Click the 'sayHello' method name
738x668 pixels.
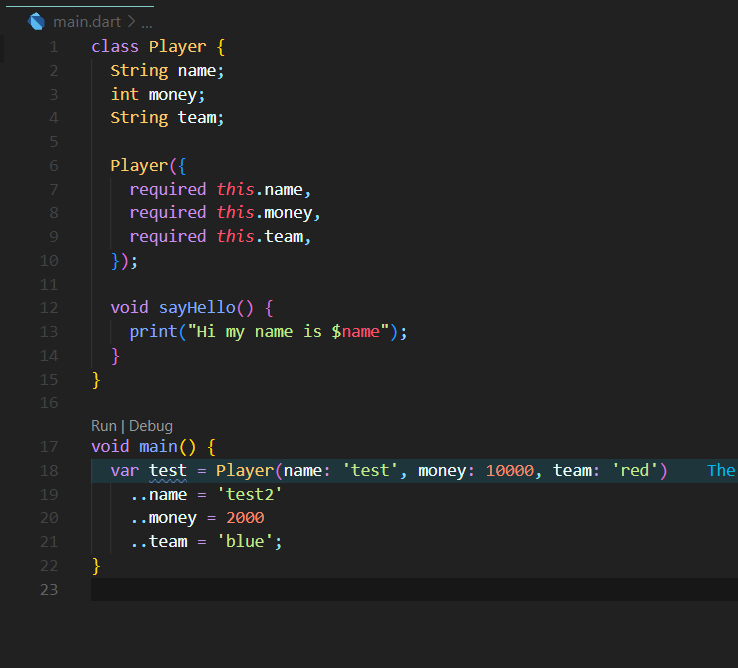point(197,308)
